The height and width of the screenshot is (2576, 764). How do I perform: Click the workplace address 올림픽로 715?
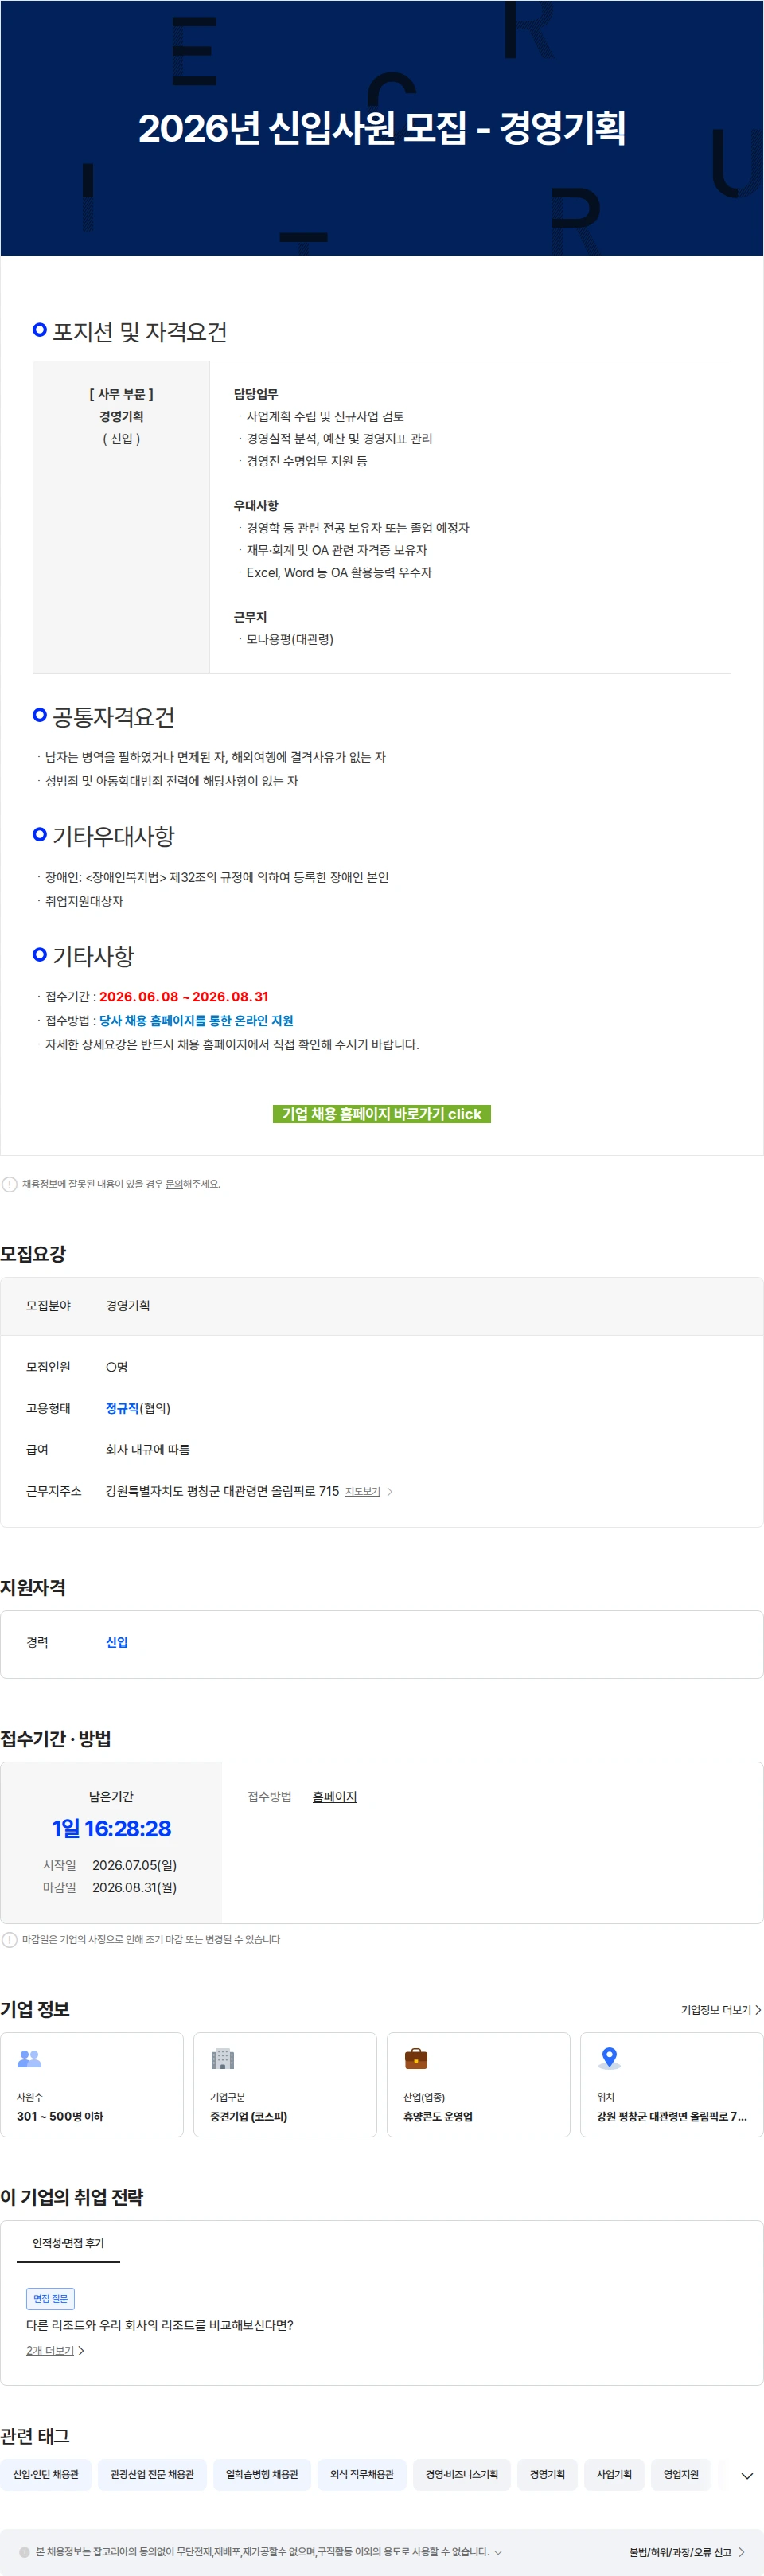pos(222,1491)
